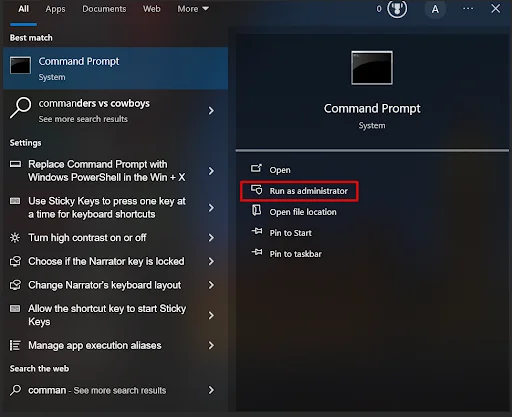Open Choose if the Narrator key is locked

click(116, 261)
